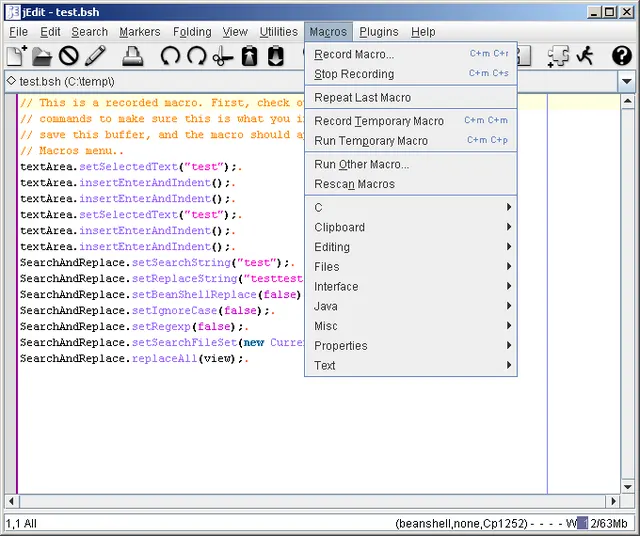Select Record Macro... menu entry
Screen dimensions: 640x536
point(411,54)
